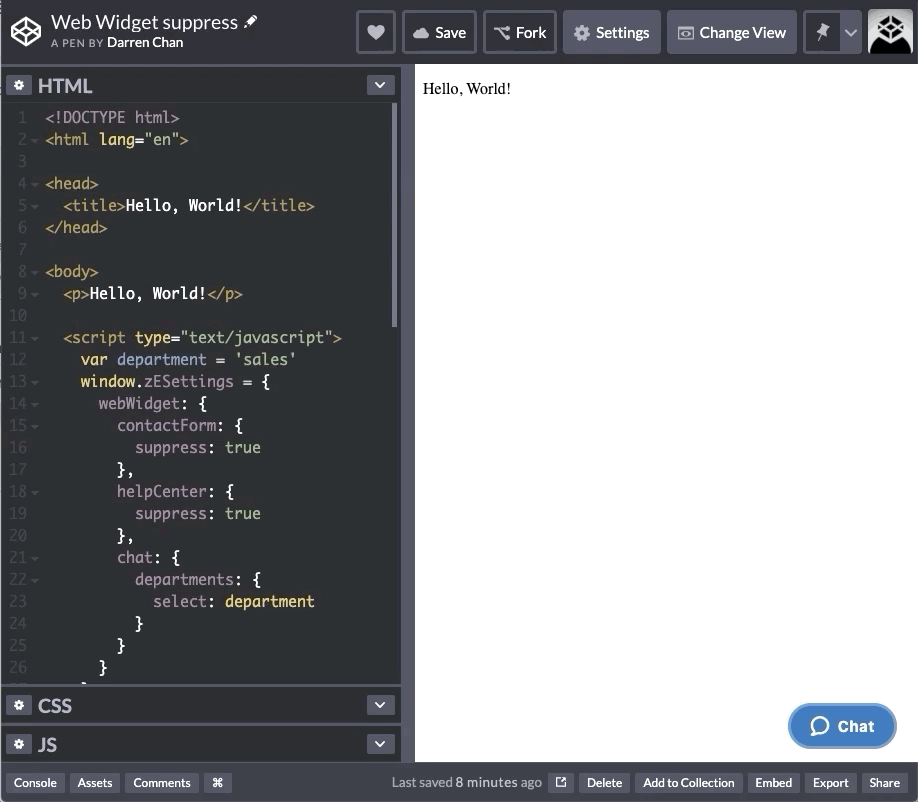Open the user avatar menu
This screenshot has width=918, height=802.
point(890,32)
